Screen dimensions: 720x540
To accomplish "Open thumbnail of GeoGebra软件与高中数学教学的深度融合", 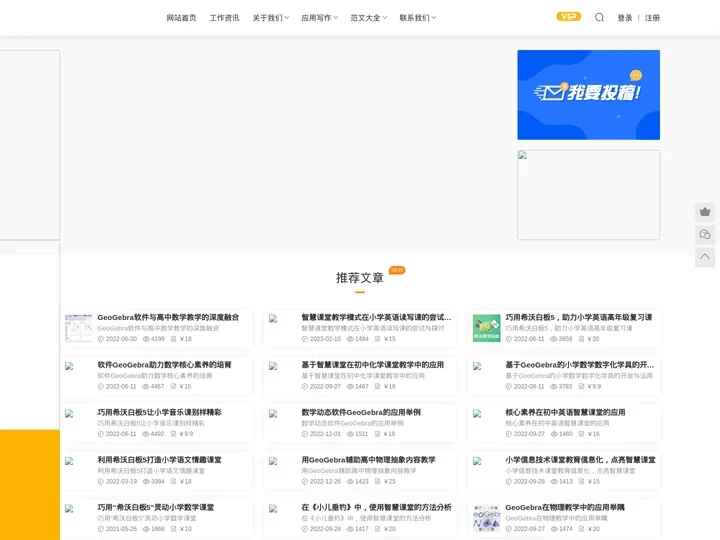I will coord(79,328).
